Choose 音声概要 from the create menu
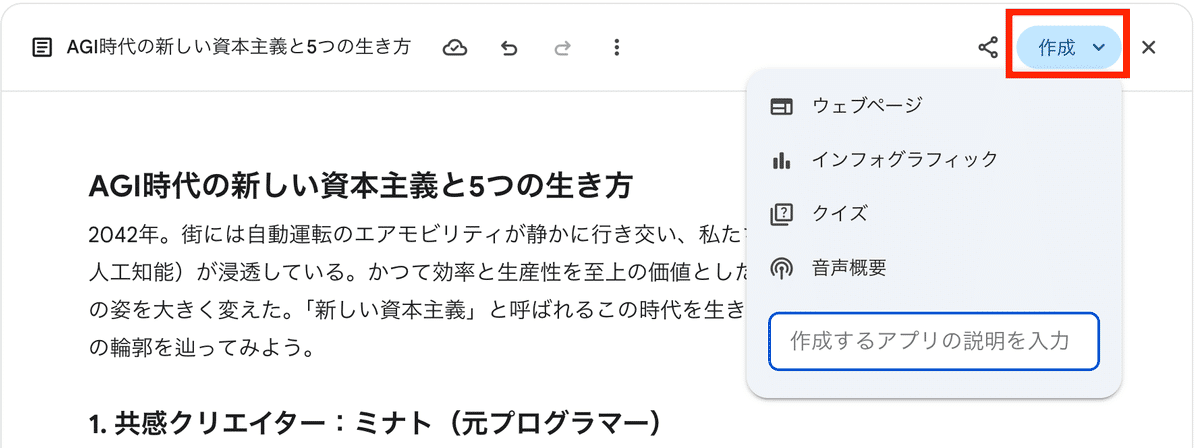Screen dimensions: 1200x448 point(849,268)
